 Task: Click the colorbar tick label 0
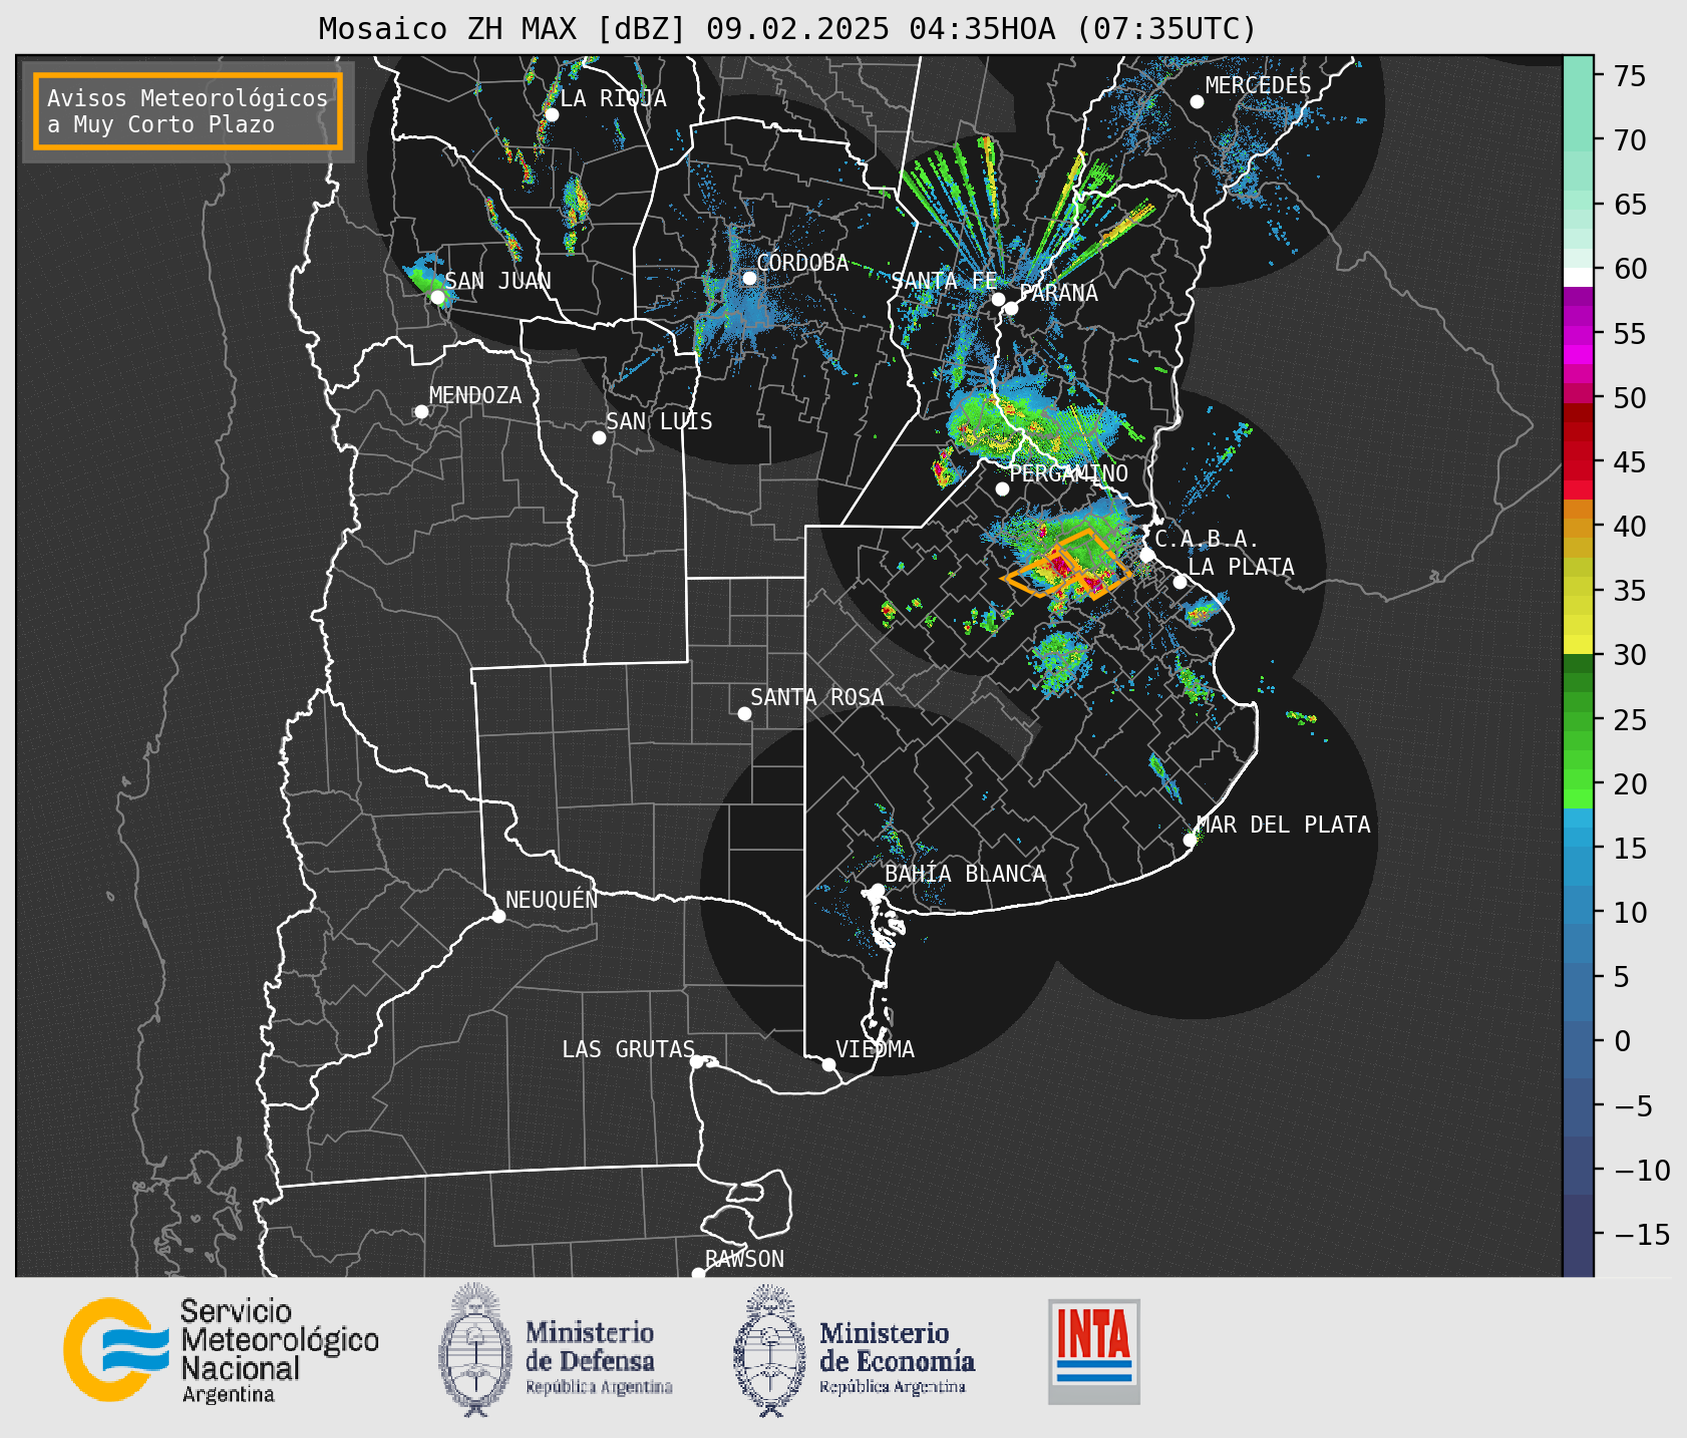1622,1041
